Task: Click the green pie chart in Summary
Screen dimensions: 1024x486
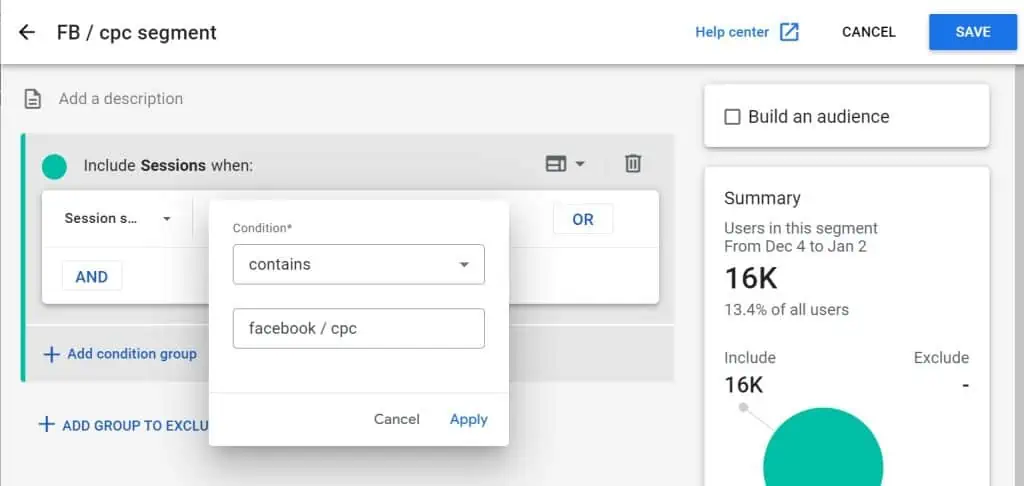Action: (823, 447)
